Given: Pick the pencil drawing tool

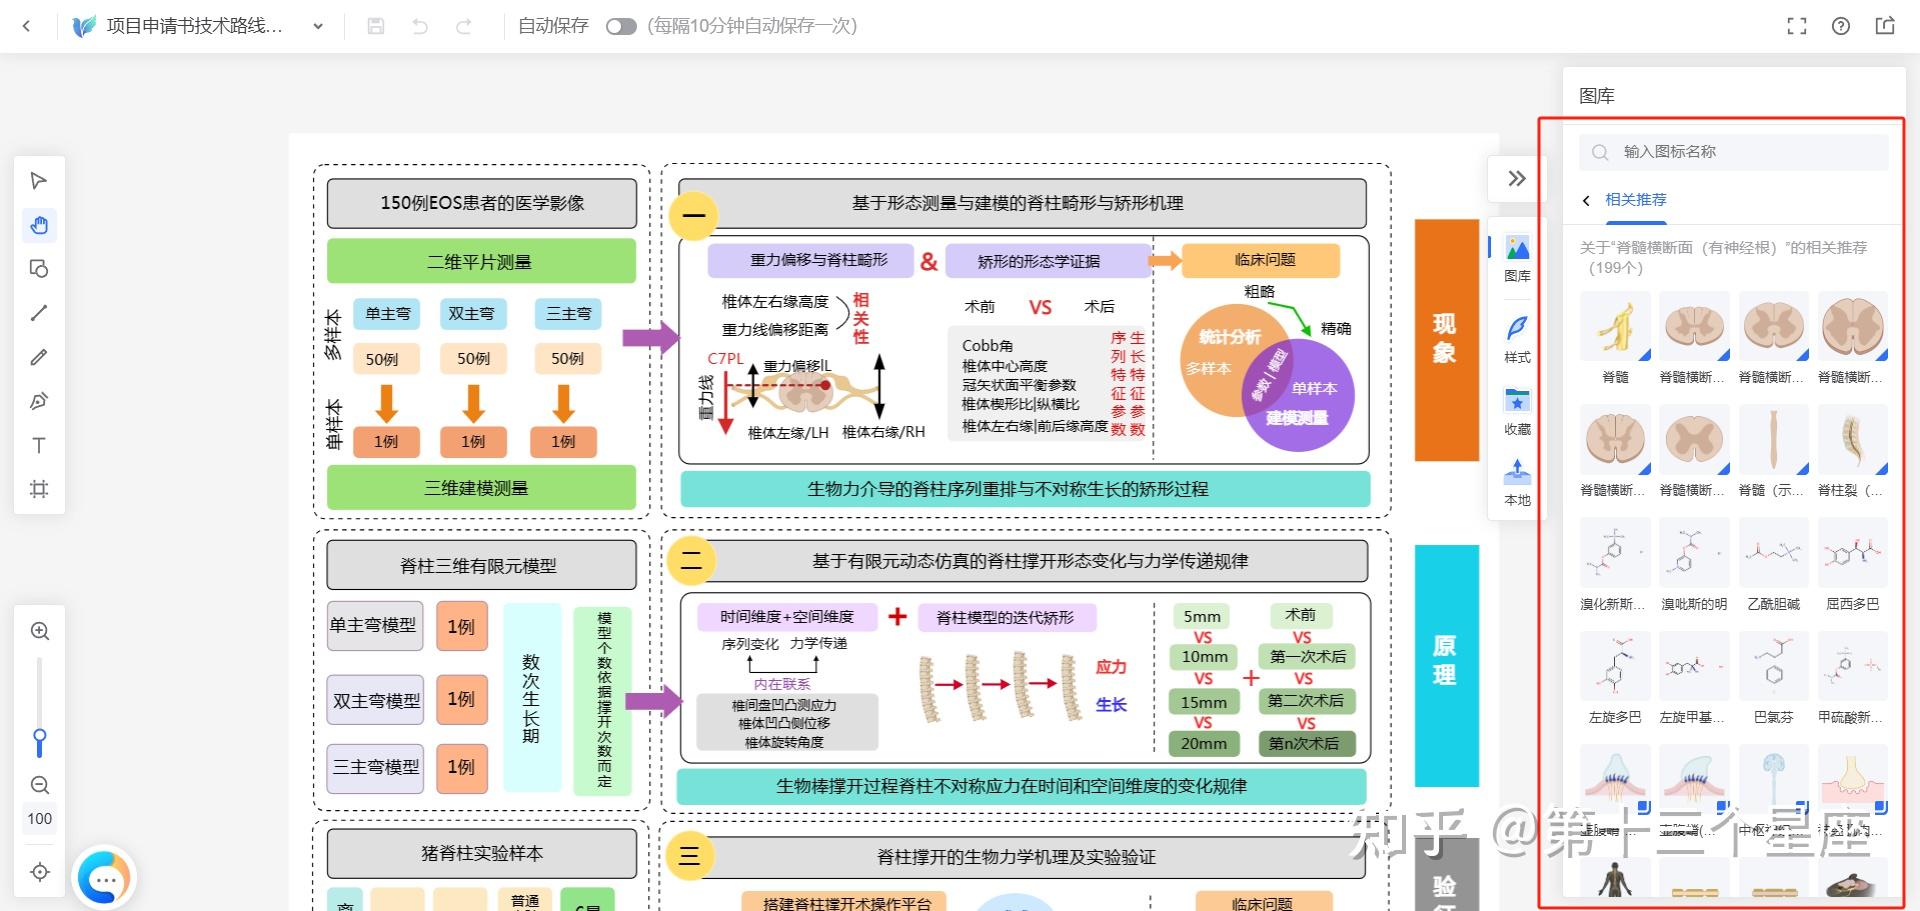Looking at the screenshot, I should point(39,357).
